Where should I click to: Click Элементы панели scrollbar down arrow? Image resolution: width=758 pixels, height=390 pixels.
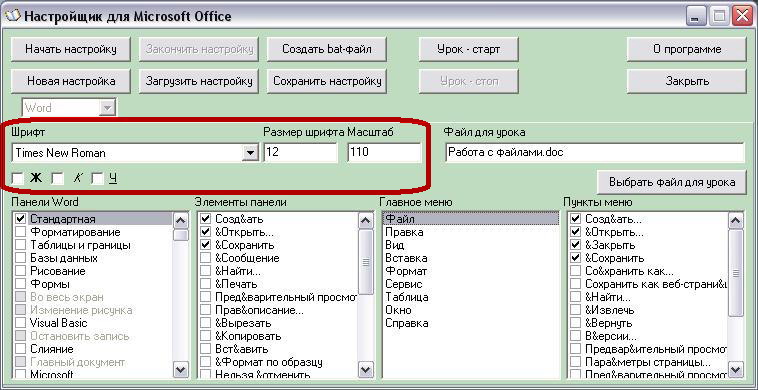pyautogui.click(x=366, y=370)
